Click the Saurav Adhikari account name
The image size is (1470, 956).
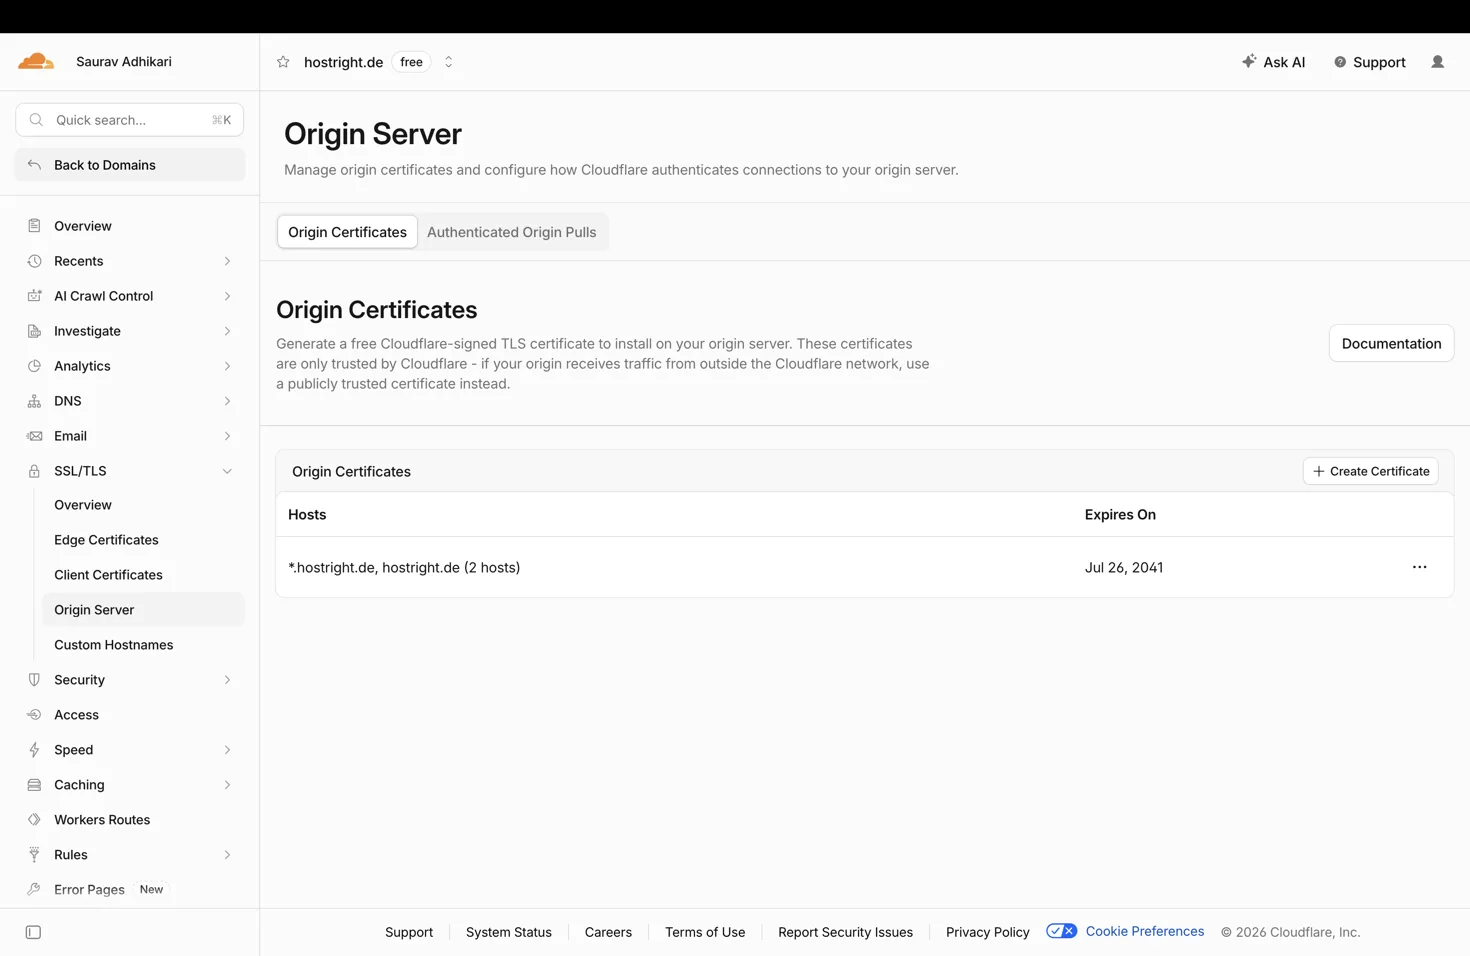(124, 62)
